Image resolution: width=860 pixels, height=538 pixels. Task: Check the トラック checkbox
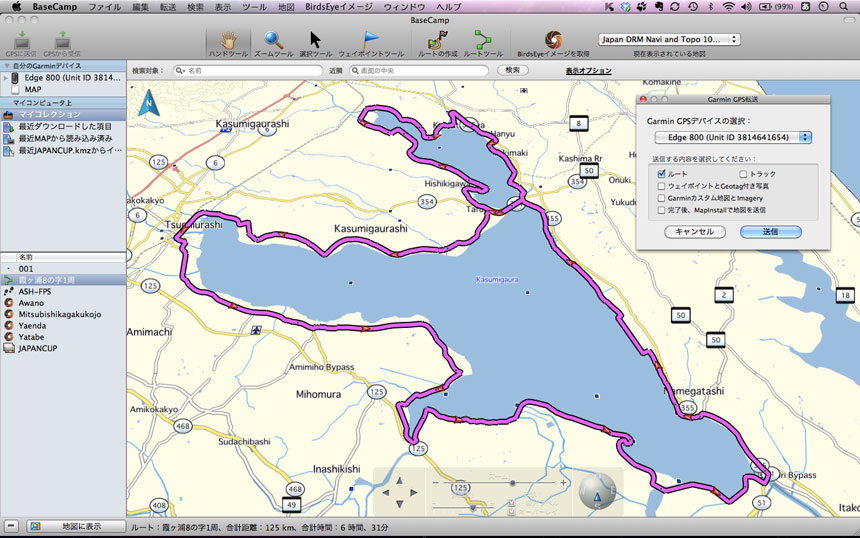pyautogui.click(x=743, y=174)
